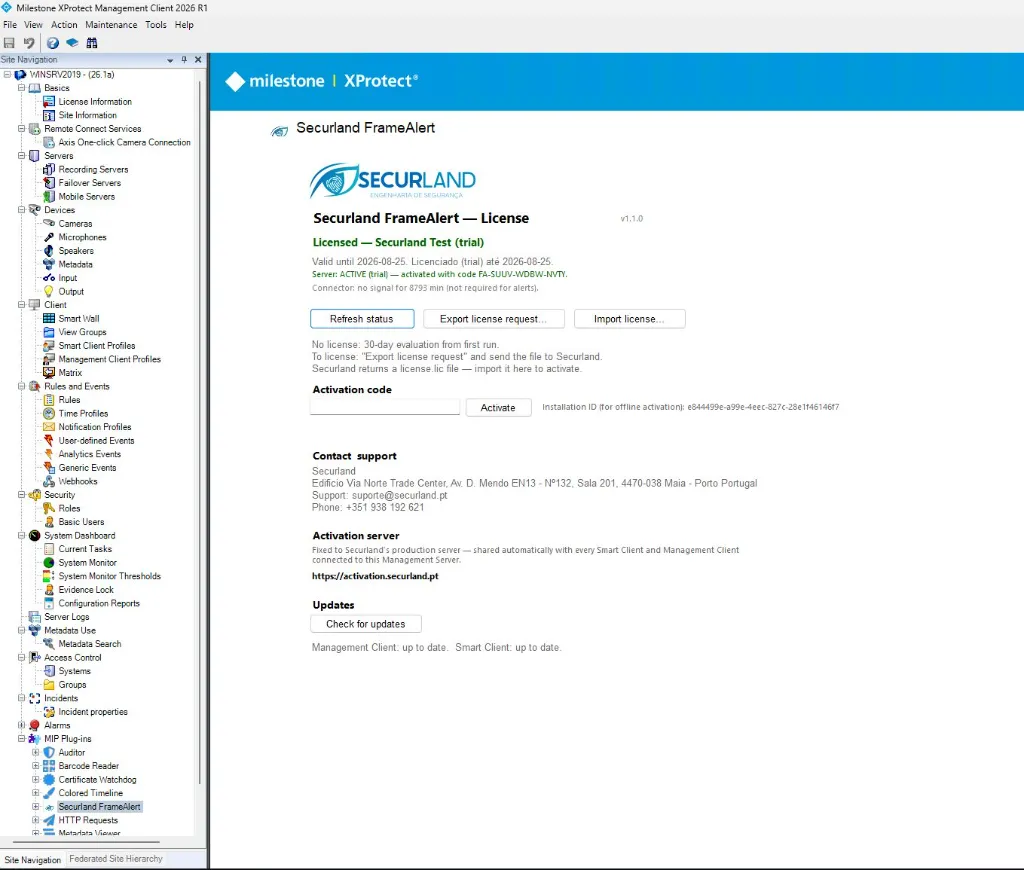Collapse the Basics tree node
Screen dimensions: 1024x870
tap(22, 88)
